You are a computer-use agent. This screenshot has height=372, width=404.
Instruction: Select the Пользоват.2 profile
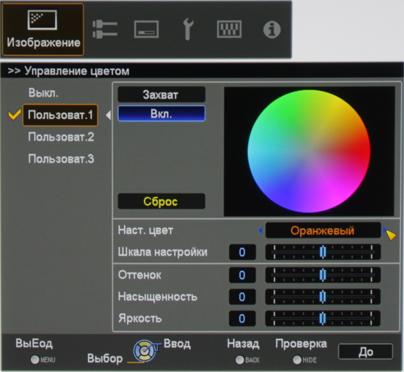pos(61,137)
